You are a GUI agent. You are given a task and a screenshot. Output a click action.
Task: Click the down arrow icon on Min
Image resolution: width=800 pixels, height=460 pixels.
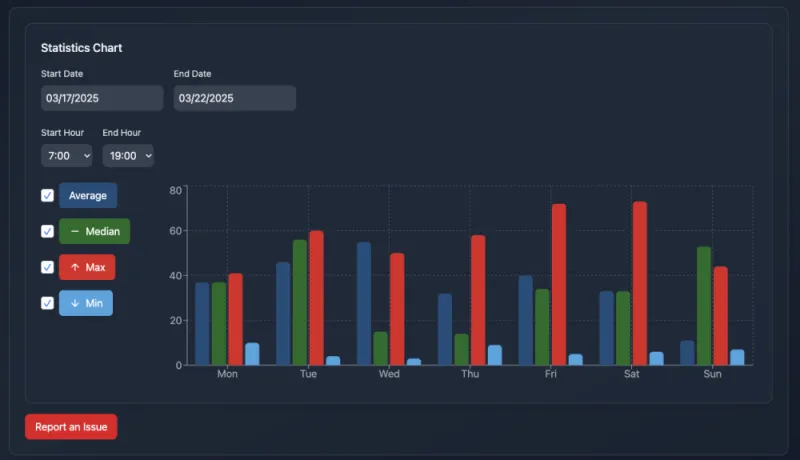point(75,303)
